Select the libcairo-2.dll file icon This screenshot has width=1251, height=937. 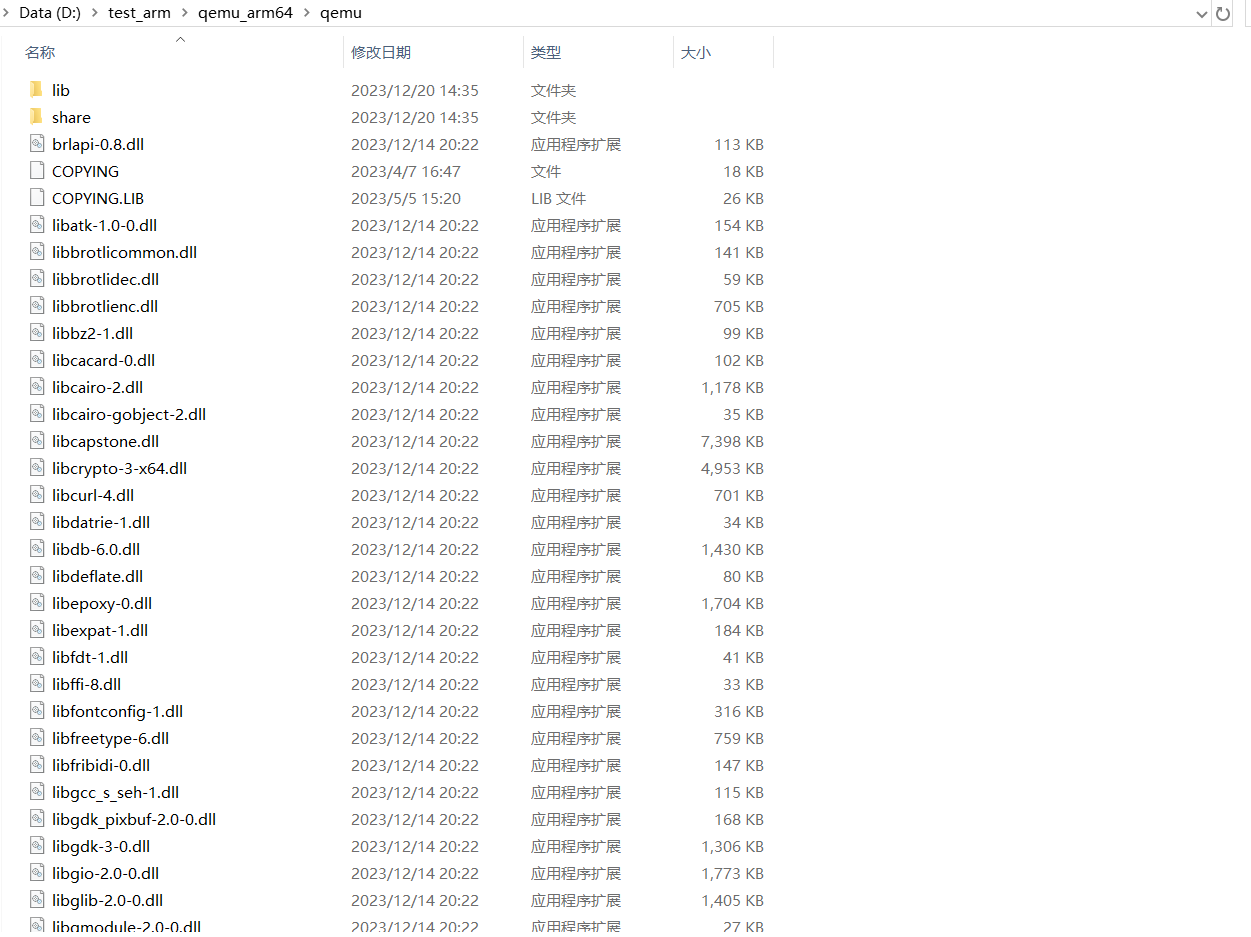[37, 387]
